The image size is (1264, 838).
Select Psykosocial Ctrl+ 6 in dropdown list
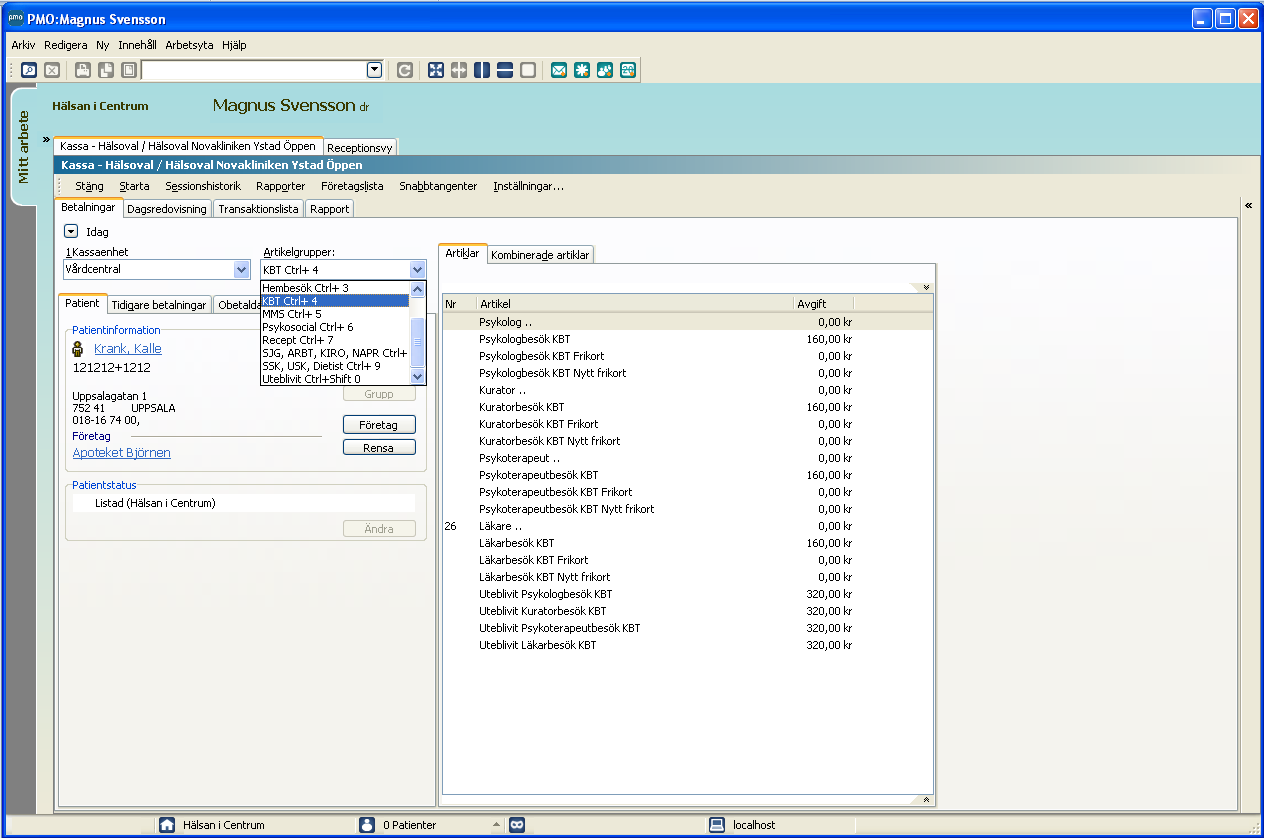(x=335, y=327)
